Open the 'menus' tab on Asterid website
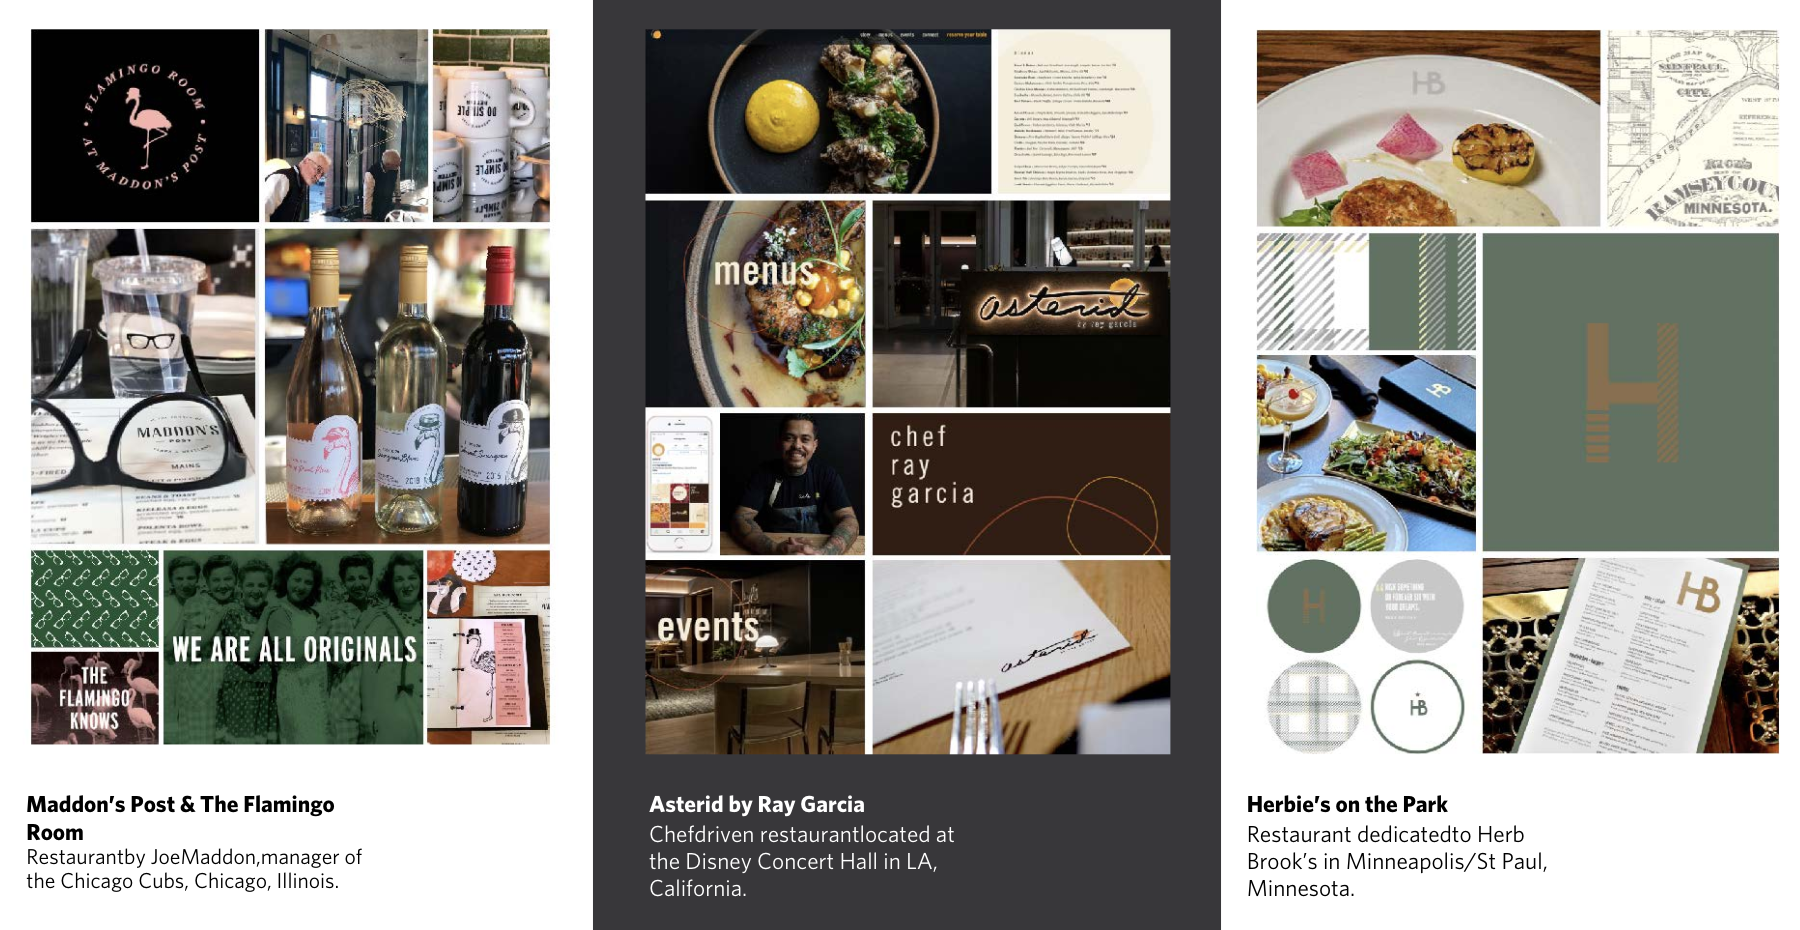 pyautogui.click(x=885, y=35)
